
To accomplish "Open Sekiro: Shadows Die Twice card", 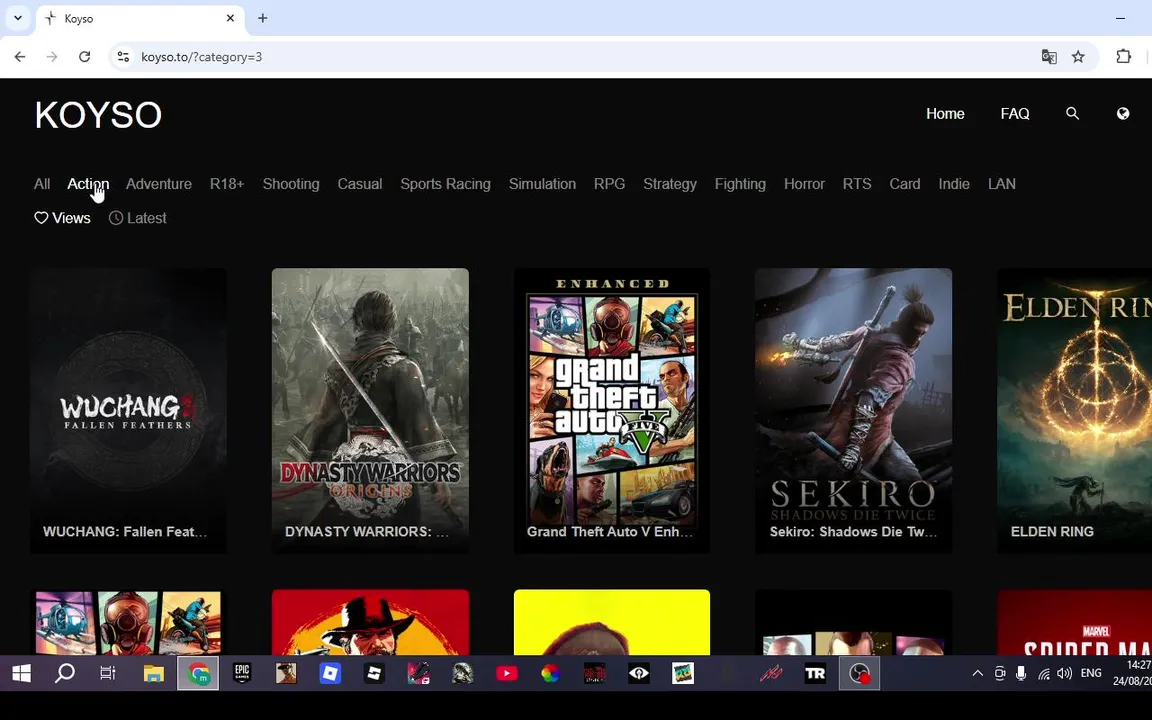I will pyautogui.click(x=854, y=410).
